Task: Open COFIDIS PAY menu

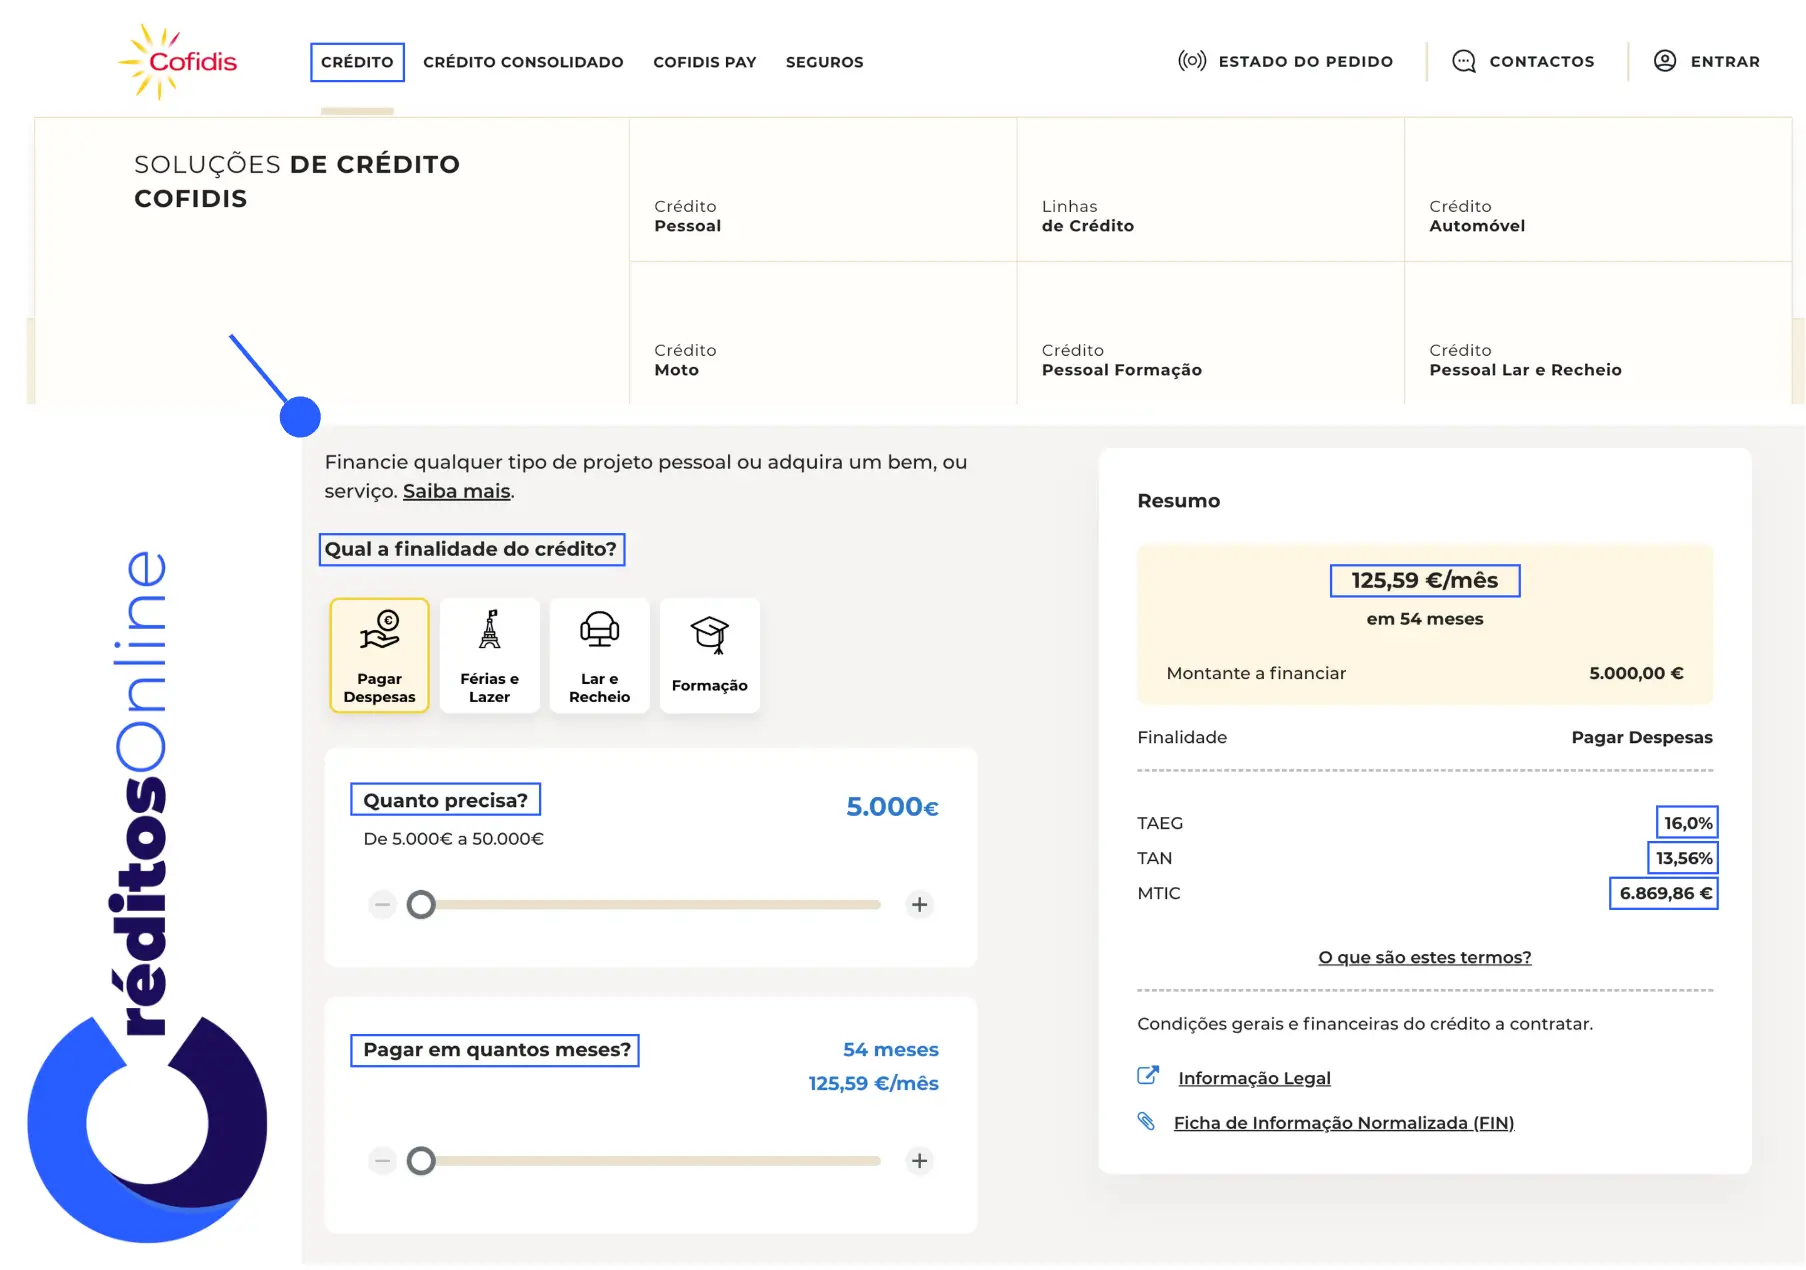Action: [705, 62]
